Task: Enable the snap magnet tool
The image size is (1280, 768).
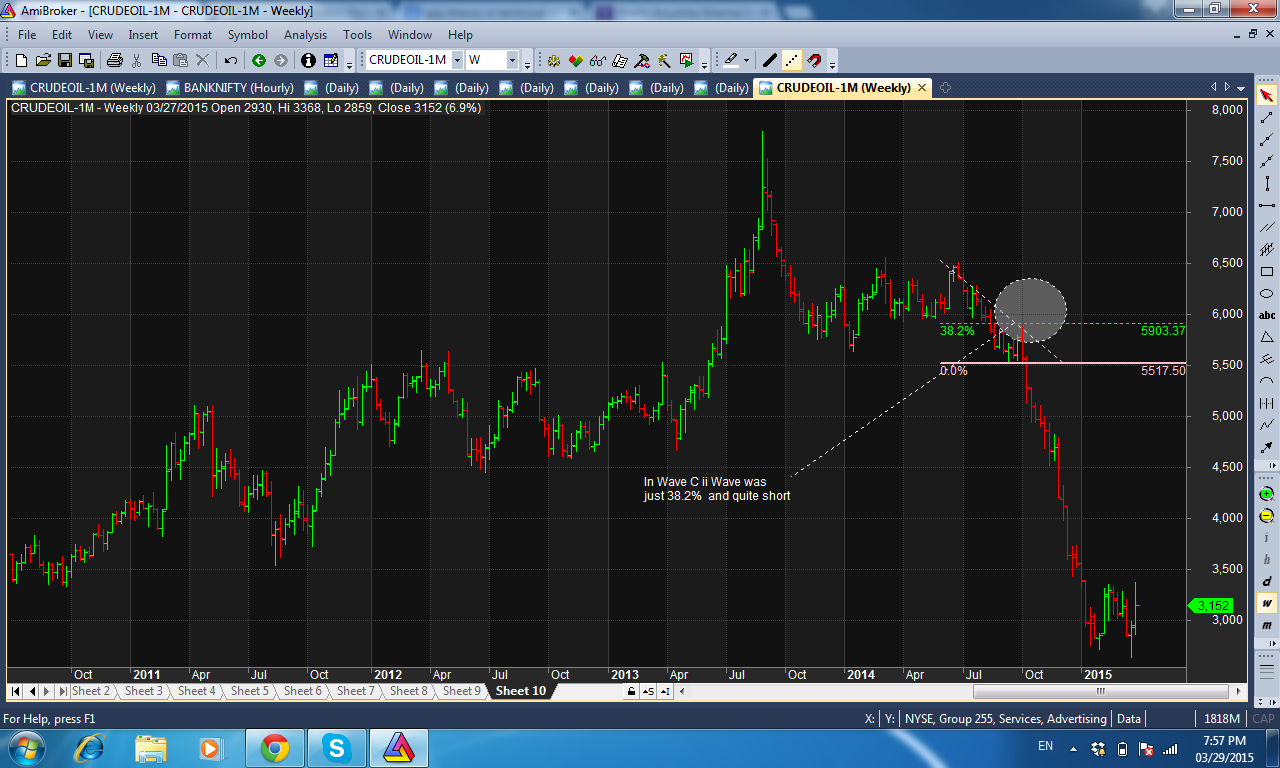Action: pyautogui.click(x=815, y=60)
